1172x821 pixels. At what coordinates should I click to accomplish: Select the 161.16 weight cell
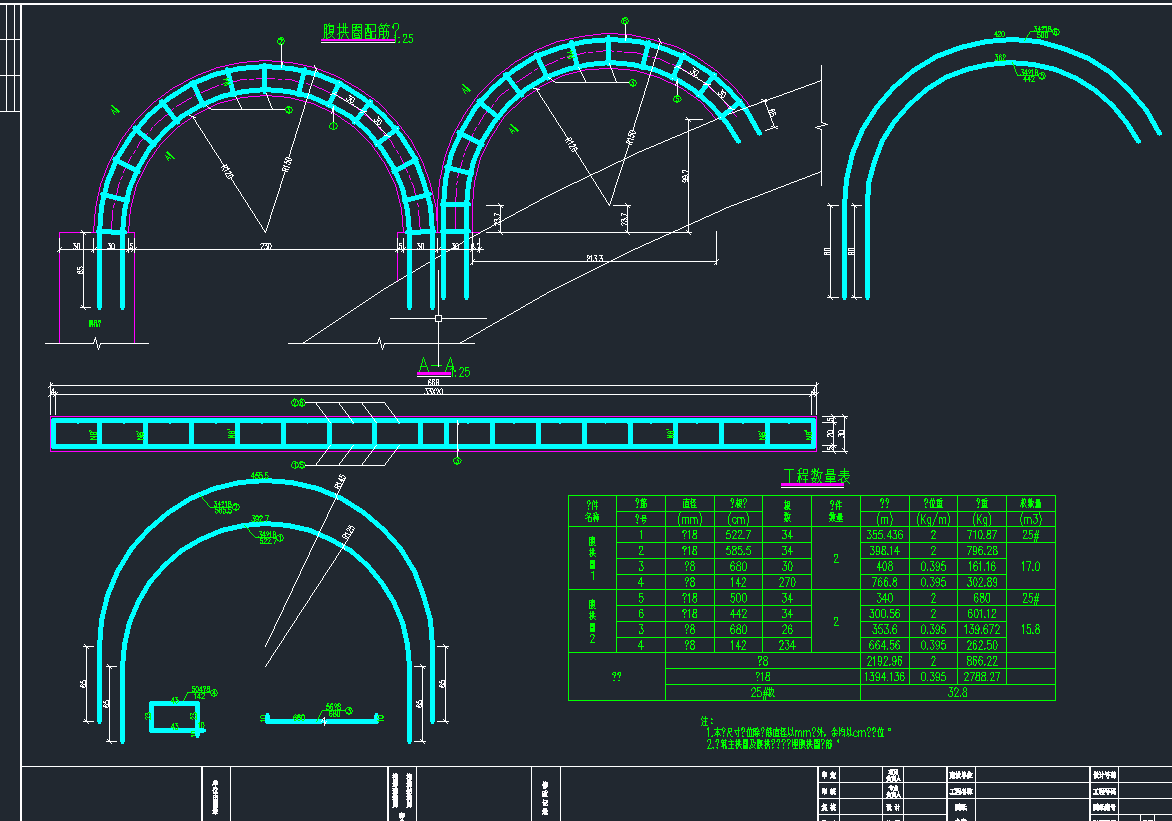pyautogui.click(x=981, y=566)
